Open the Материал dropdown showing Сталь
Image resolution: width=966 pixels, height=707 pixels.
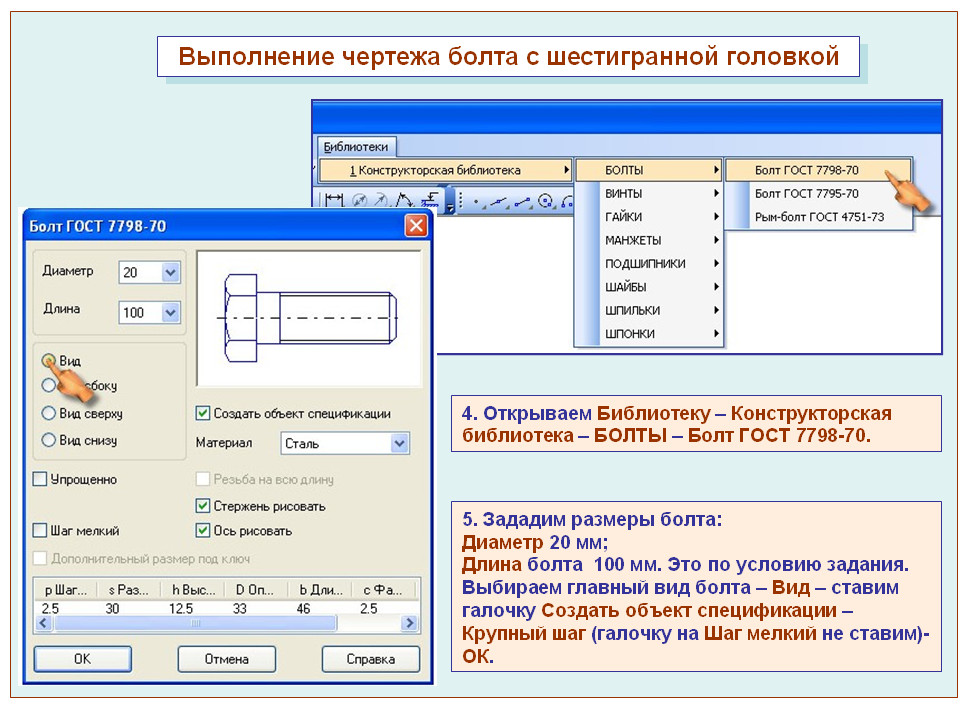click(x=399, y=443)
